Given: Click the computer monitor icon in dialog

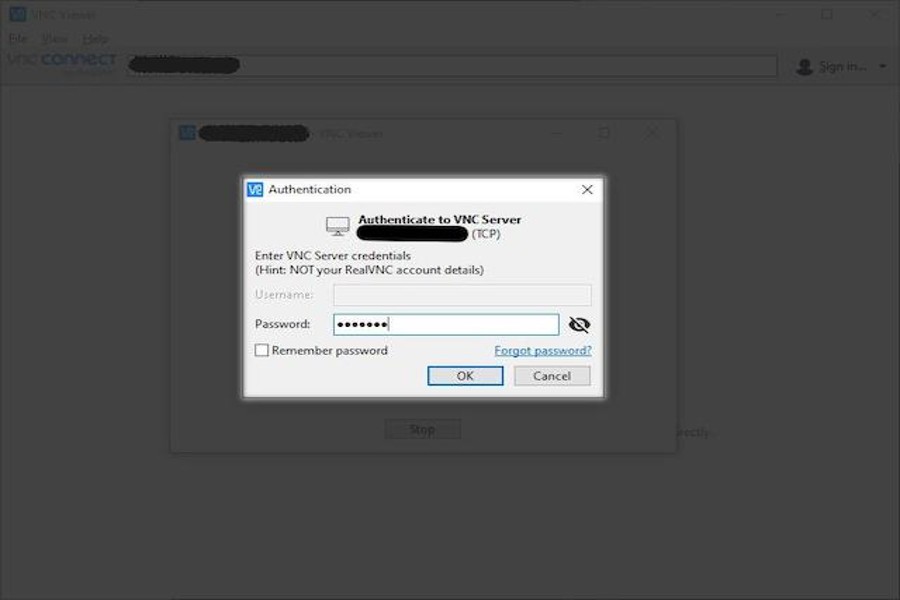Looking at the screenshot, I should pos(338,226).
